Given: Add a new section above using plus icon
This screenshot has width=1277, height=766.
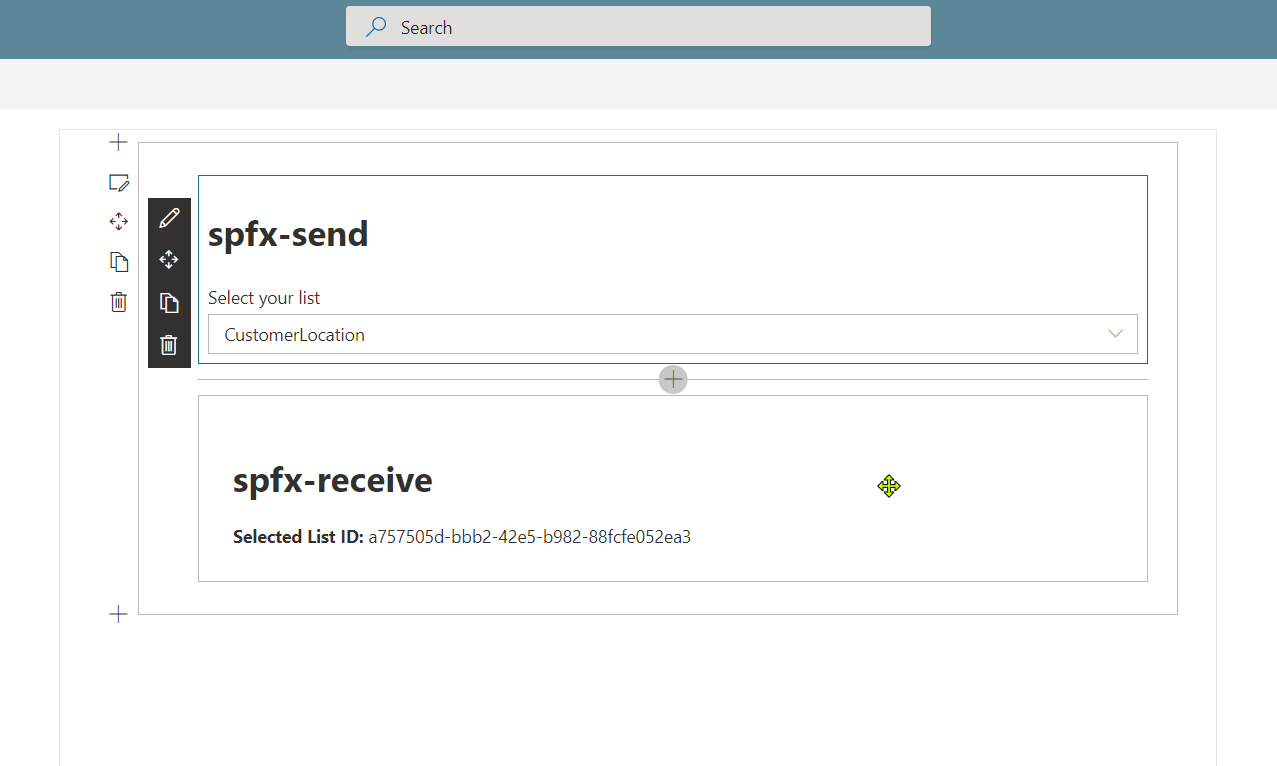Looking at the screenshot, I should (118, 142).
